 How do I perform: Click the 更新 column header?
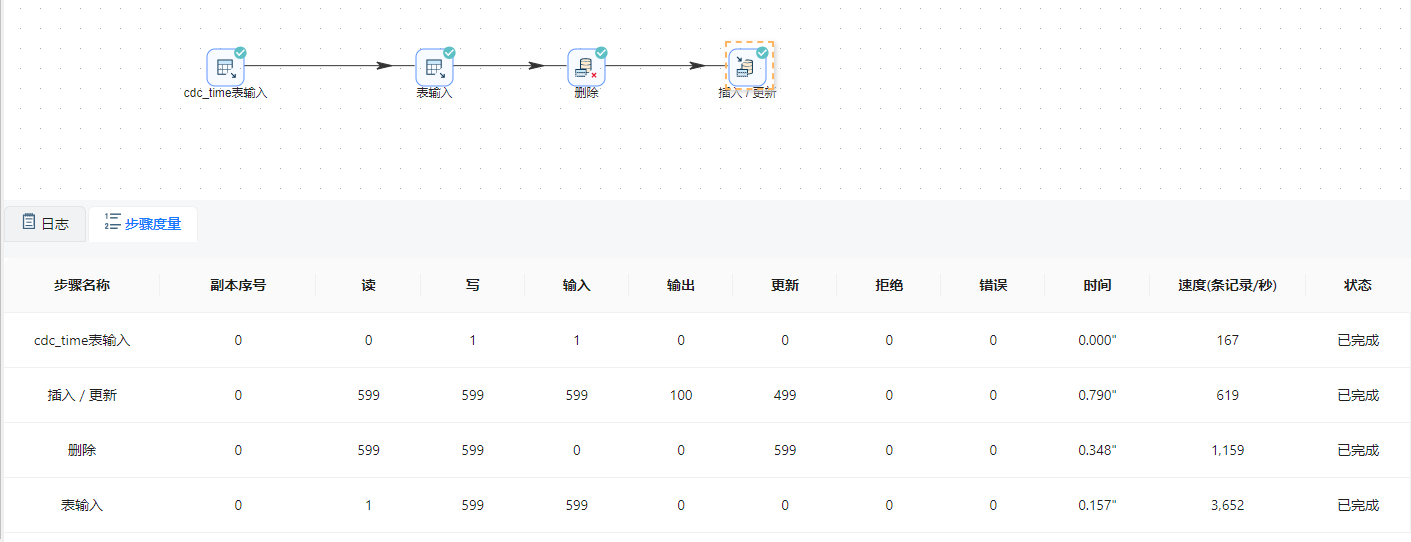[785, 285]
